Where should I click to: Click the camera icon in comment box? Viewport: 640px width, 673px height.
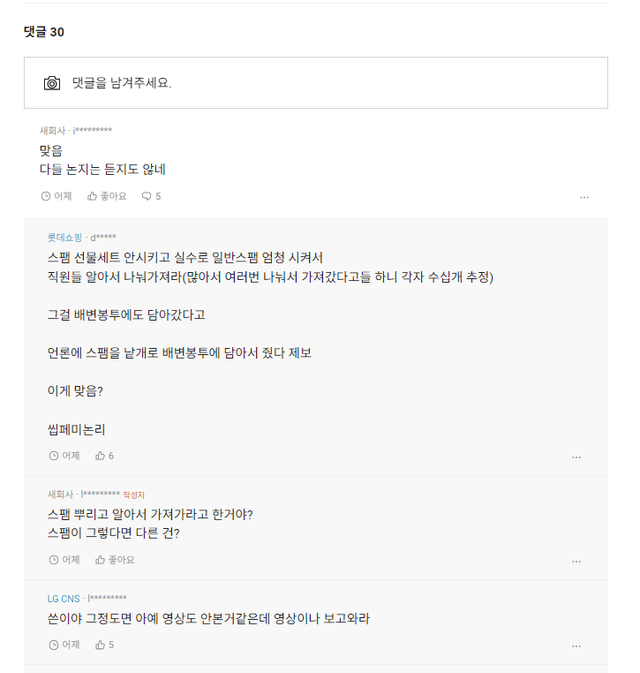52,83
